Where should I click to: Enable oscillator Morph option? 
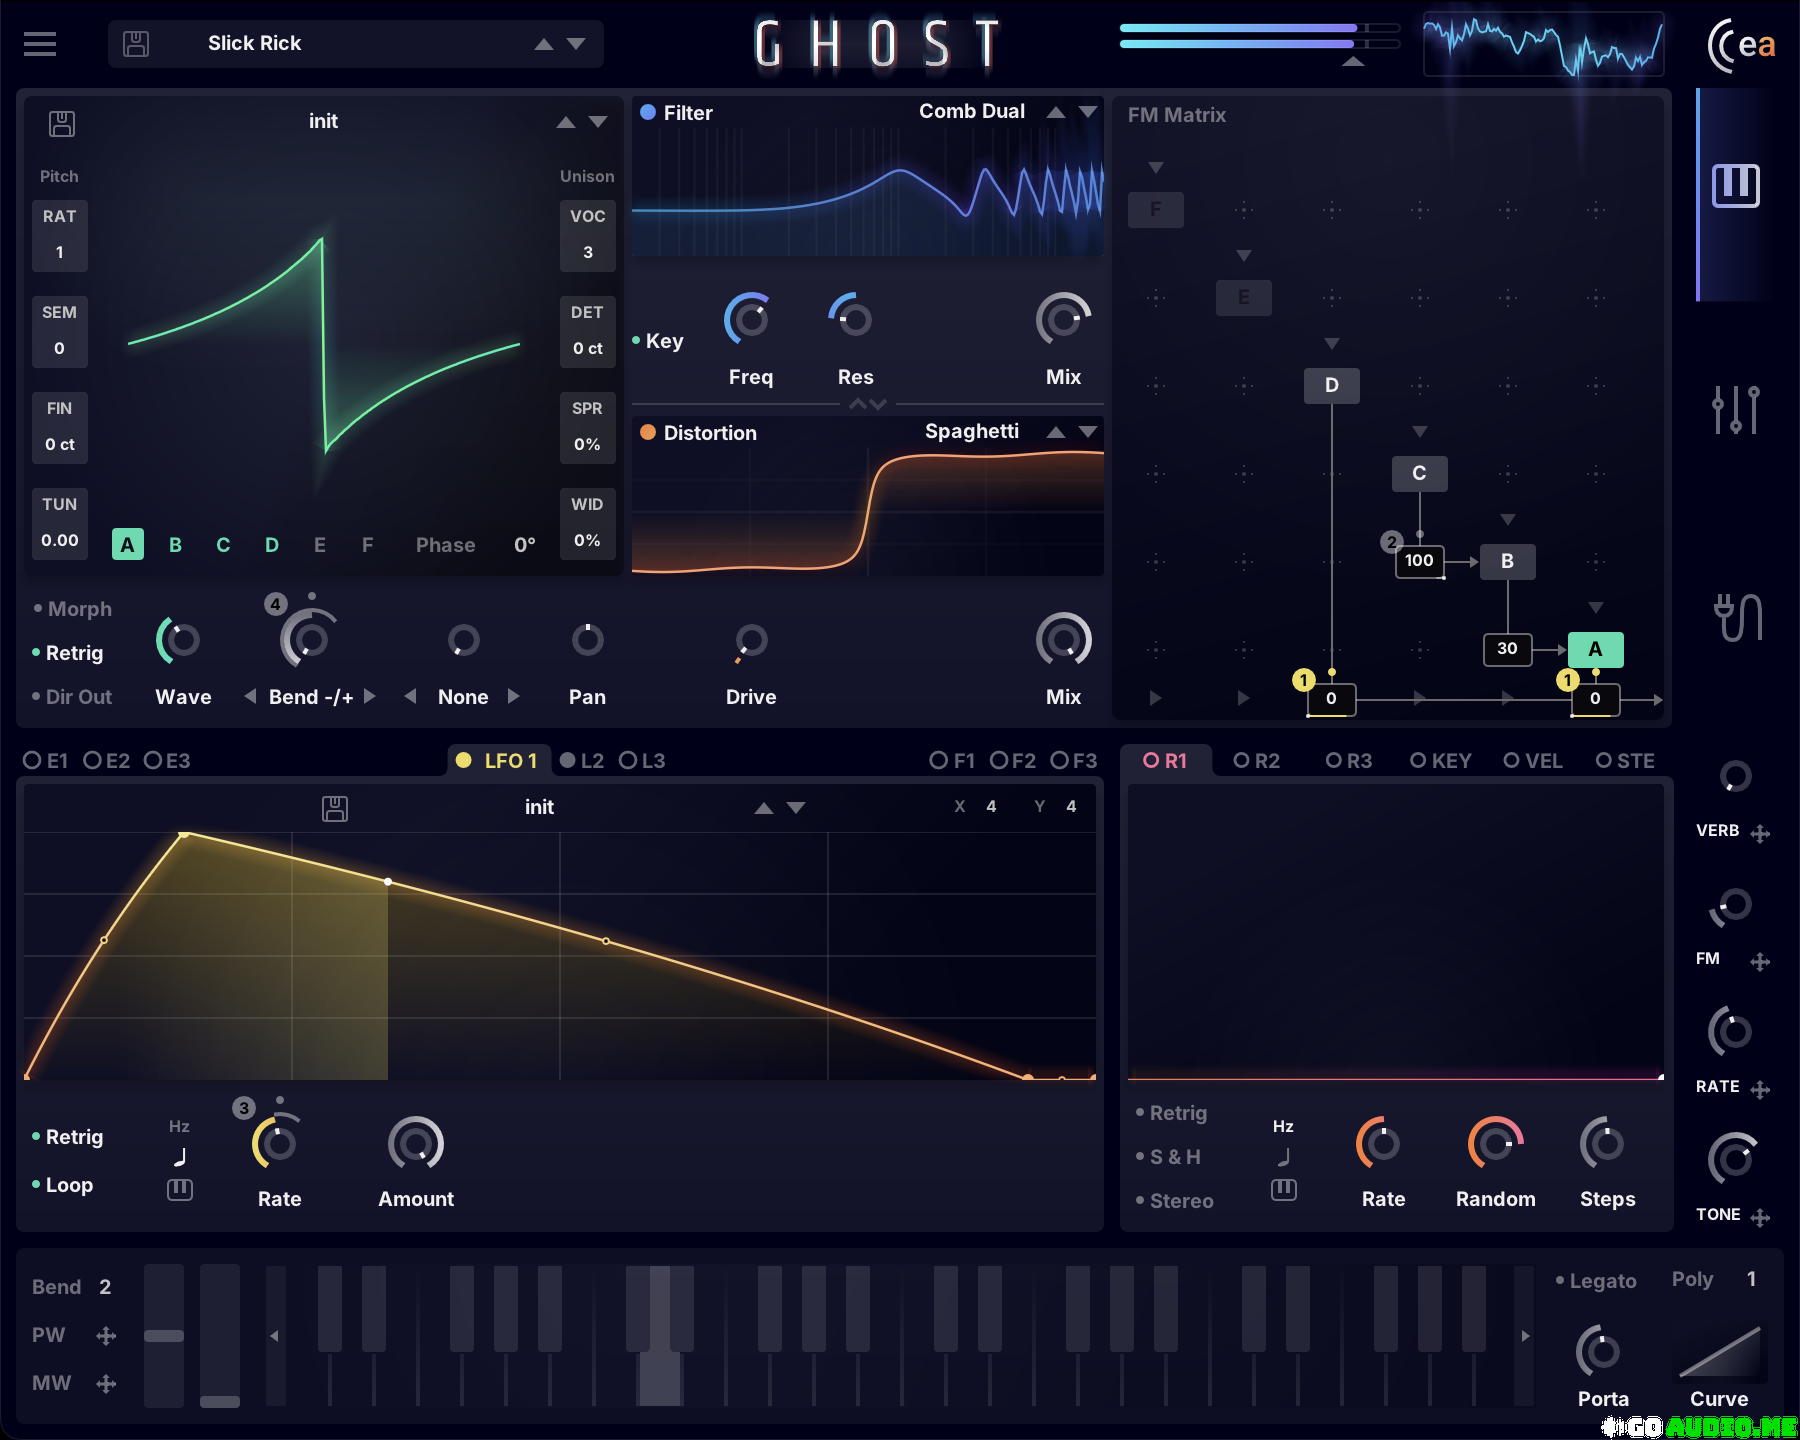coord(72,609)
